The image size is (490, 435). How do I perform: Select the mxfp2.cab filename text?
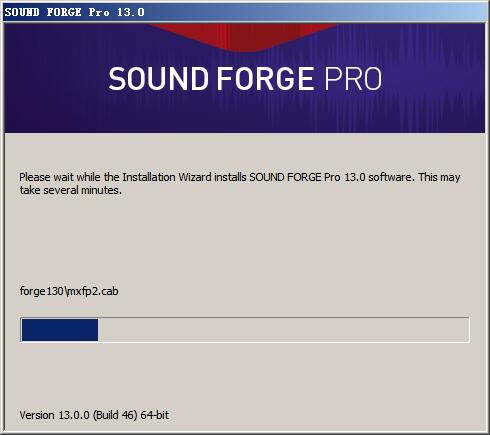(93, 291)
